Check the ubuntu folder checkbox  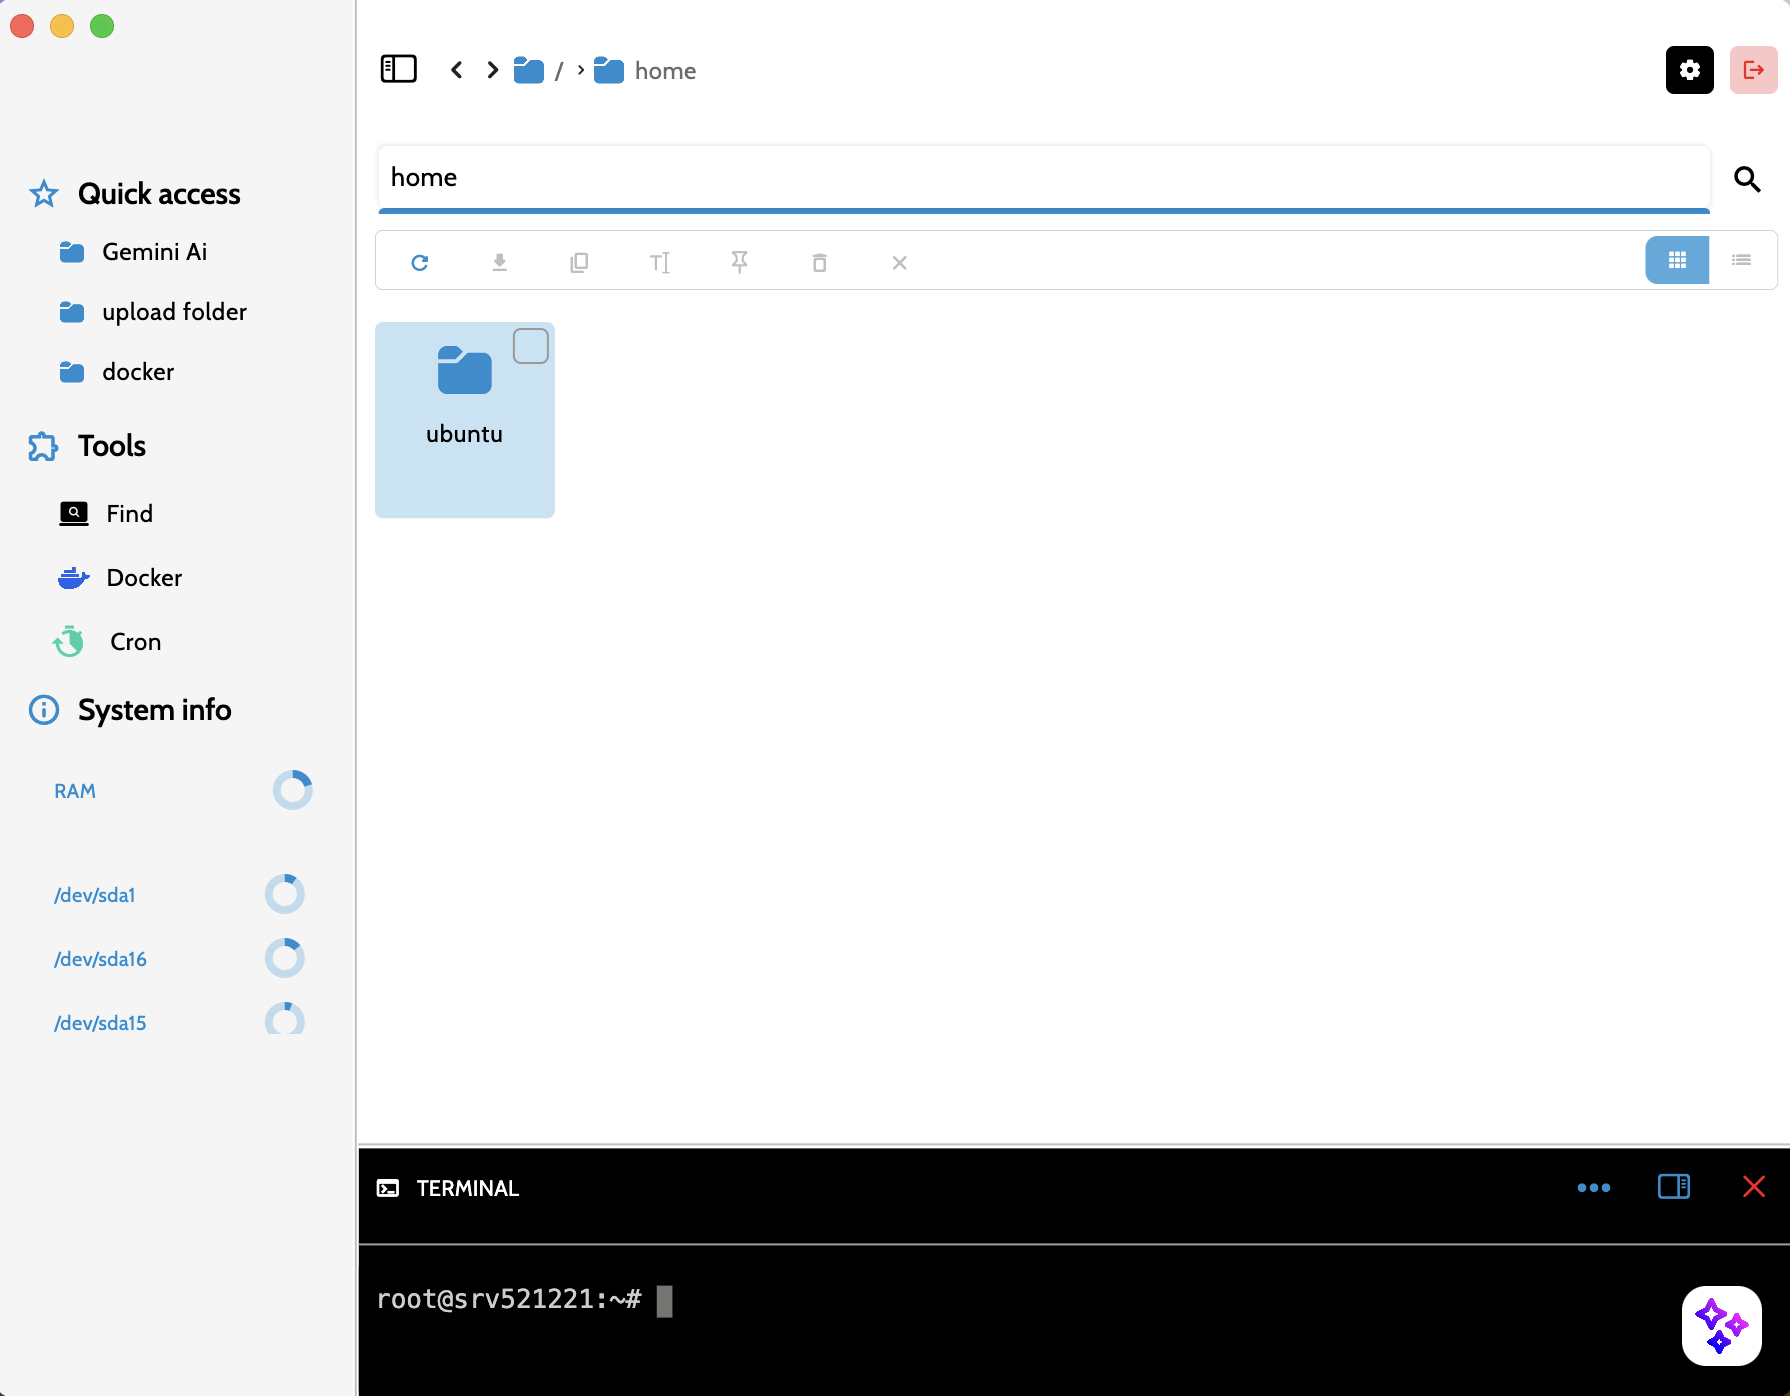coord(530,346)
